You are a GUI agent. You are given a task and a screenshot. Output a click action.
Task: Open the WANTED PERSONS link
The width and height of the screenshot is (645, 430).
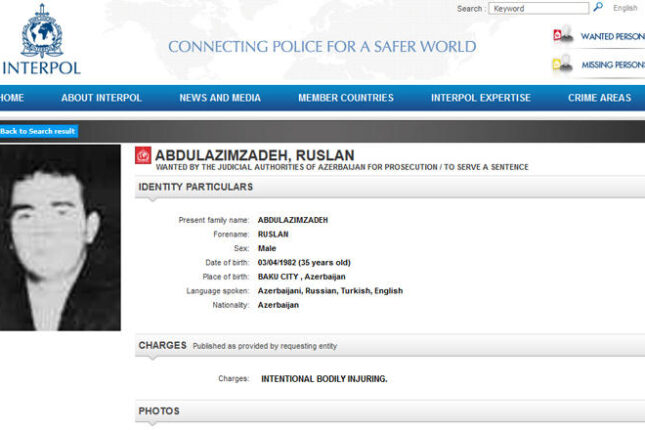613,36
